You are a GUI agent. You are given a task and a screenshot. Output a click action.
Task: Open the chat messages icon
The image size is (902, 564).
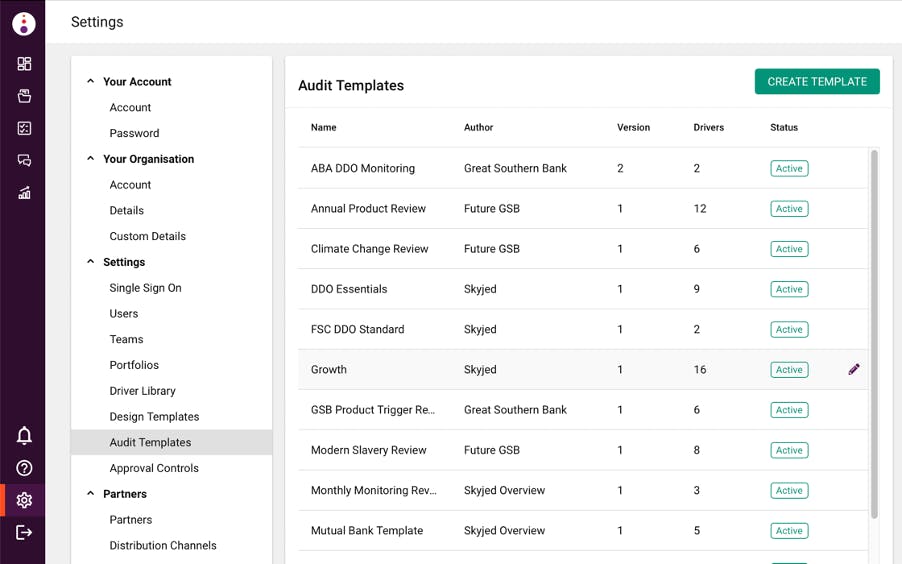click(24, 160)
